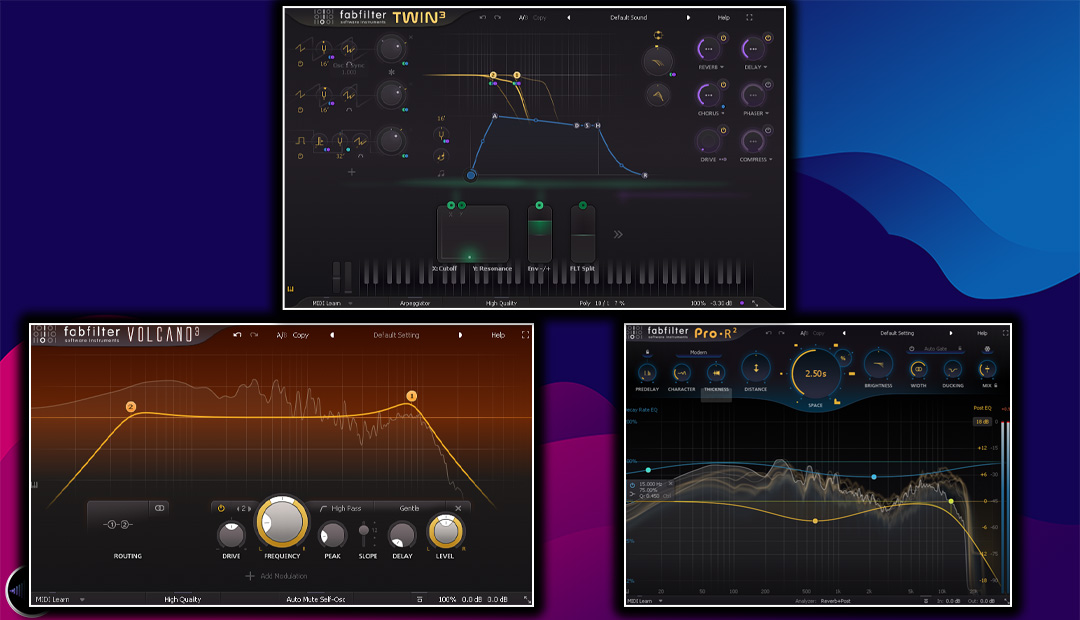Open the Help menu in Pro-R 2
This screenshot has height=620, width=1080.
982,333
